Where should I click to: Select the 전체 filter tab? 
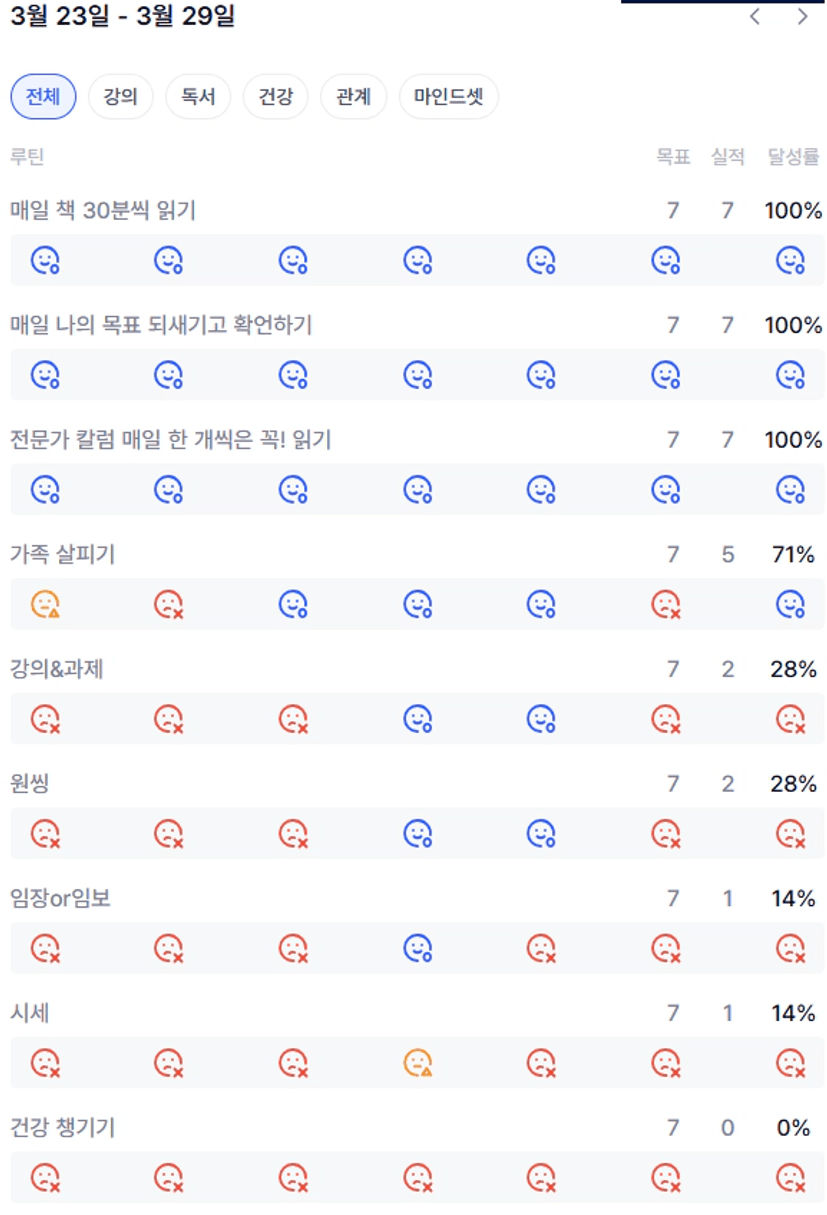point(43,97)
